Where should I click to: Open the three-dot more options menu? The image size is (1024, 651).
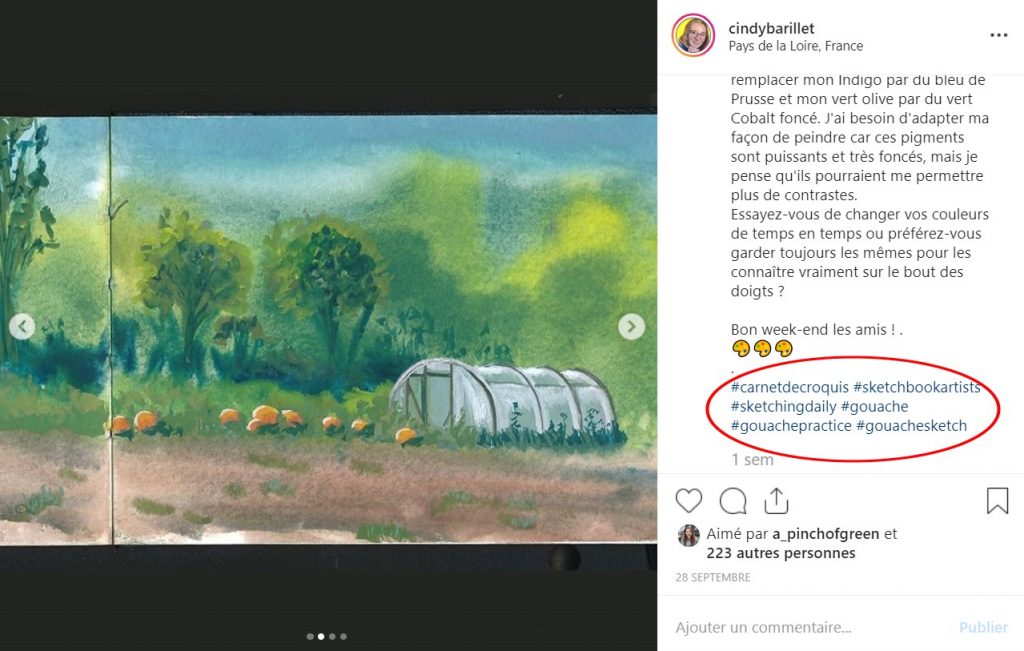(998, 35)
